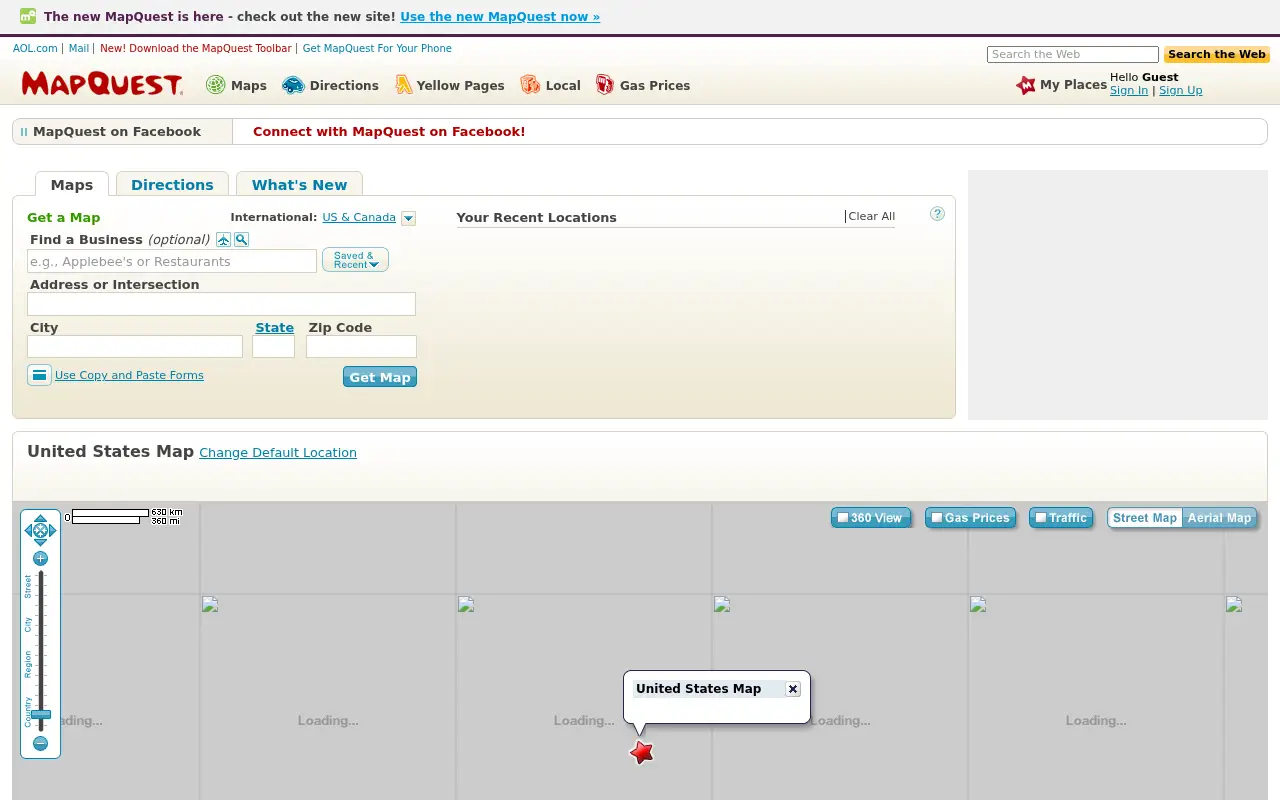Image resolution: width=1280 pixels, height=800 pixels.
Task: Click Change Default Location link
Action: pyautogui.click(x=278, y=452)
